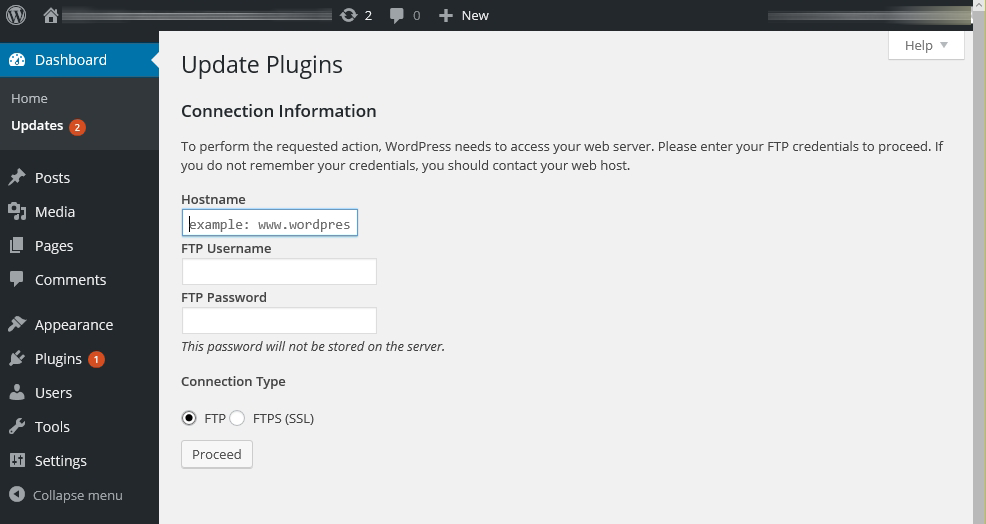This screenshot has width=986, height=524.
Task: Go to Updates submenu under Dashboard
Action: [x=37, y=125]
